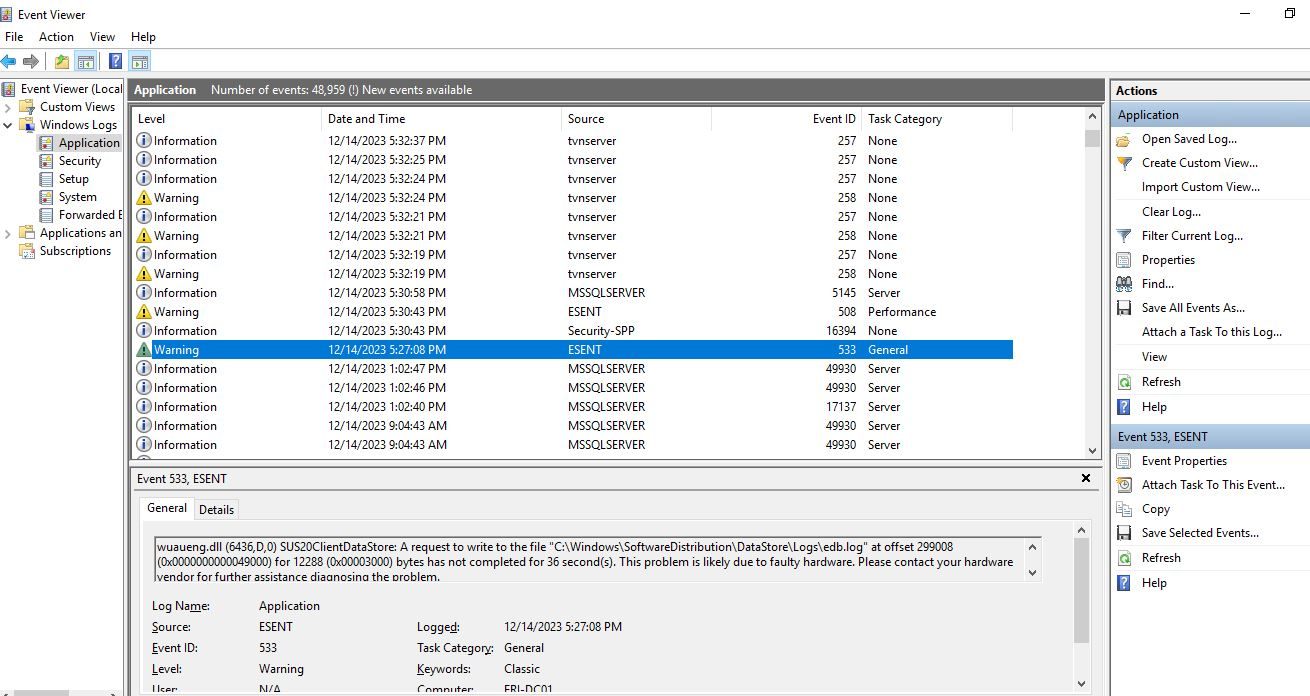Expand Applications and Services Logs
1310x696 pixels.
click(7, 232)
